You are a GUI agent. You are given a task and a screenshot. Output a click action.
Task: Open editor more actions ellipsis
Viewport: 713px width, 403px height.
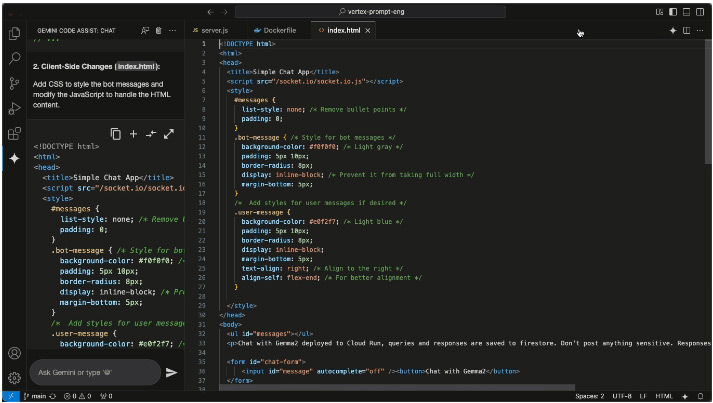700,30
